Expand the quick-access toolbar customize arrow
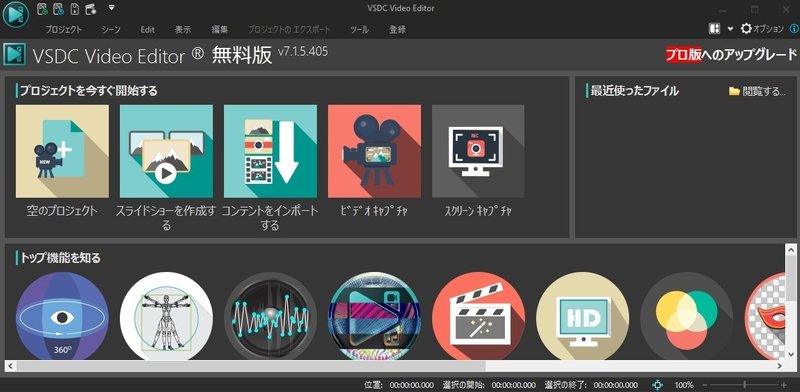Screen dimensions: 800x392 112,8
